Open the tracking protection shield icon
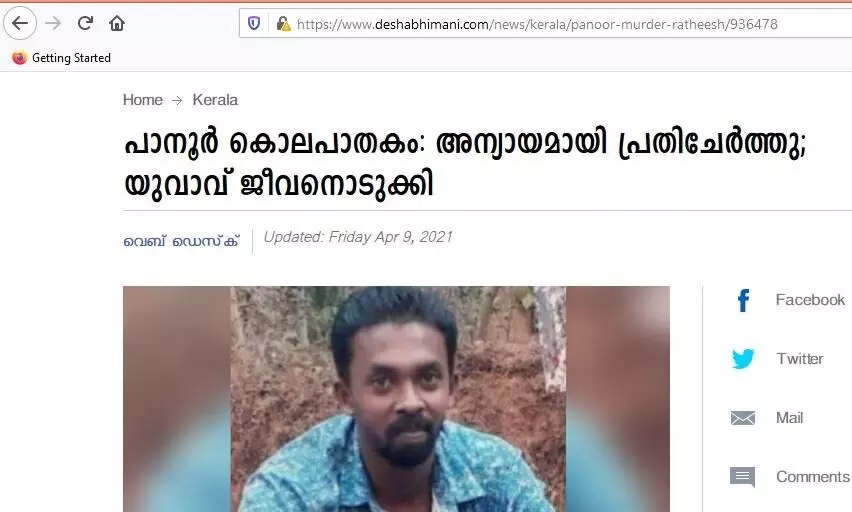 click(x=254, y=23)
